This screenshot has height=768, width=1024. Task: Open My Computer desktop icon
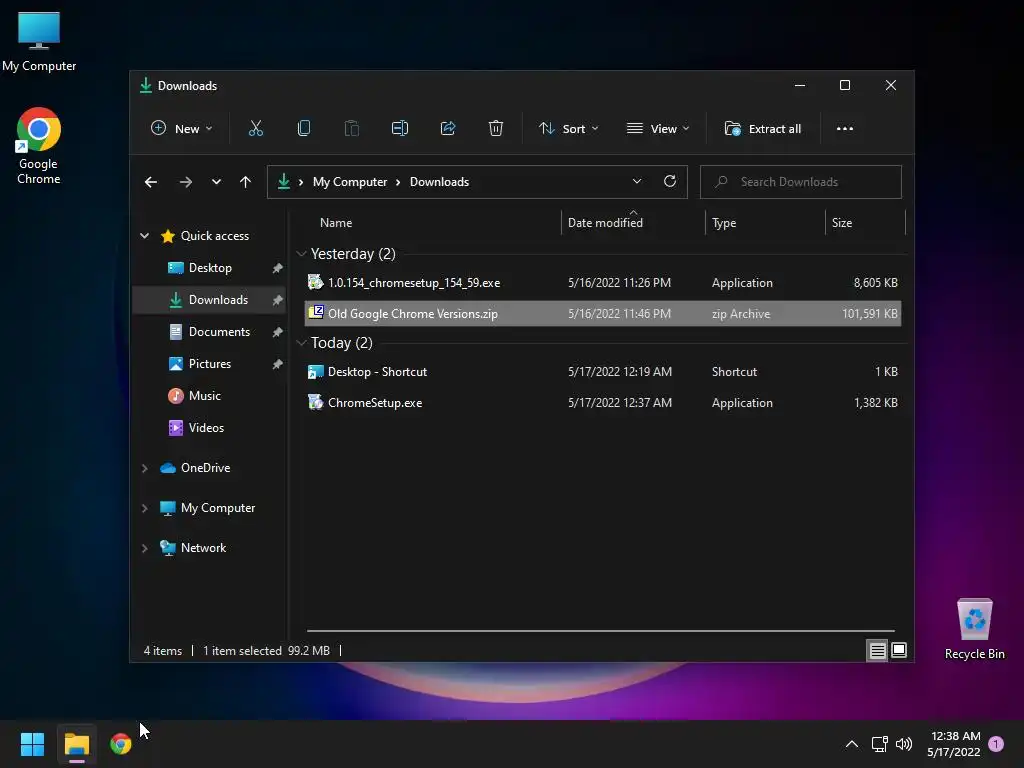tap(39, 41)
